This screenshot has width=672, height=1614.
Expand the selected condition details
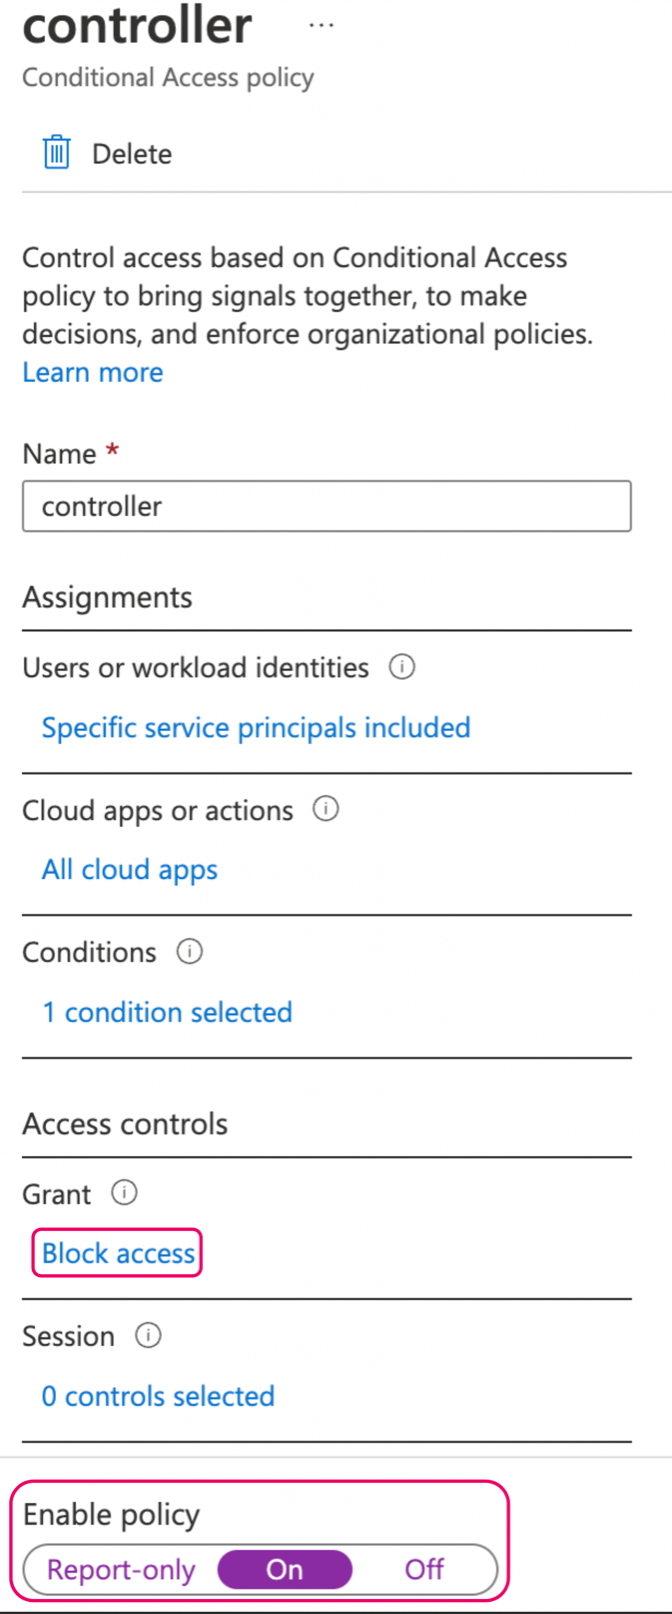[166, 1012]
